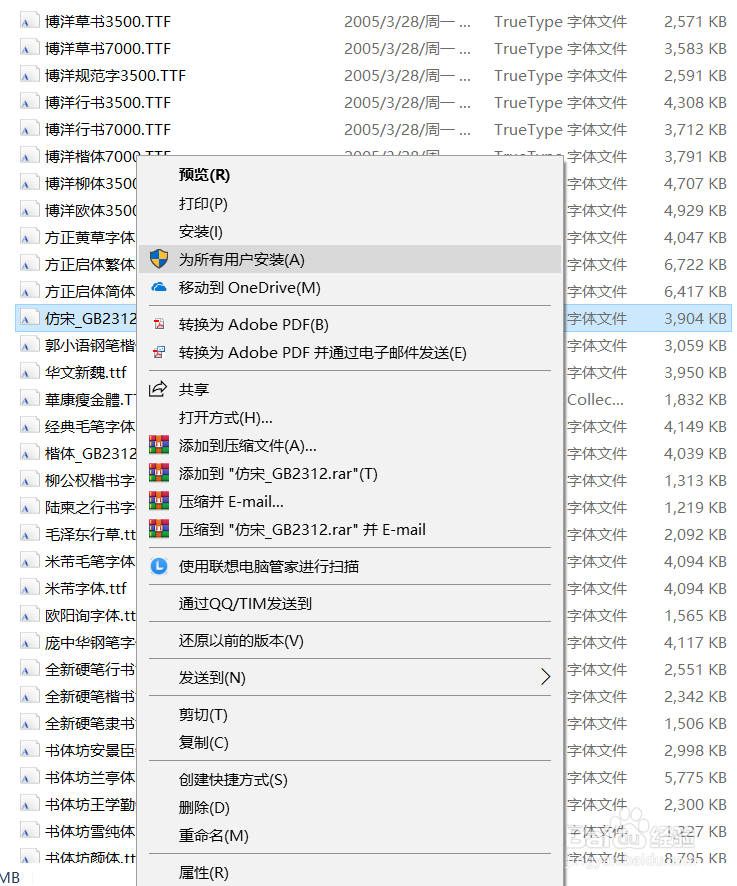Select 复制(C) in the context menu

pyautogui.click(x=203, y=742)
